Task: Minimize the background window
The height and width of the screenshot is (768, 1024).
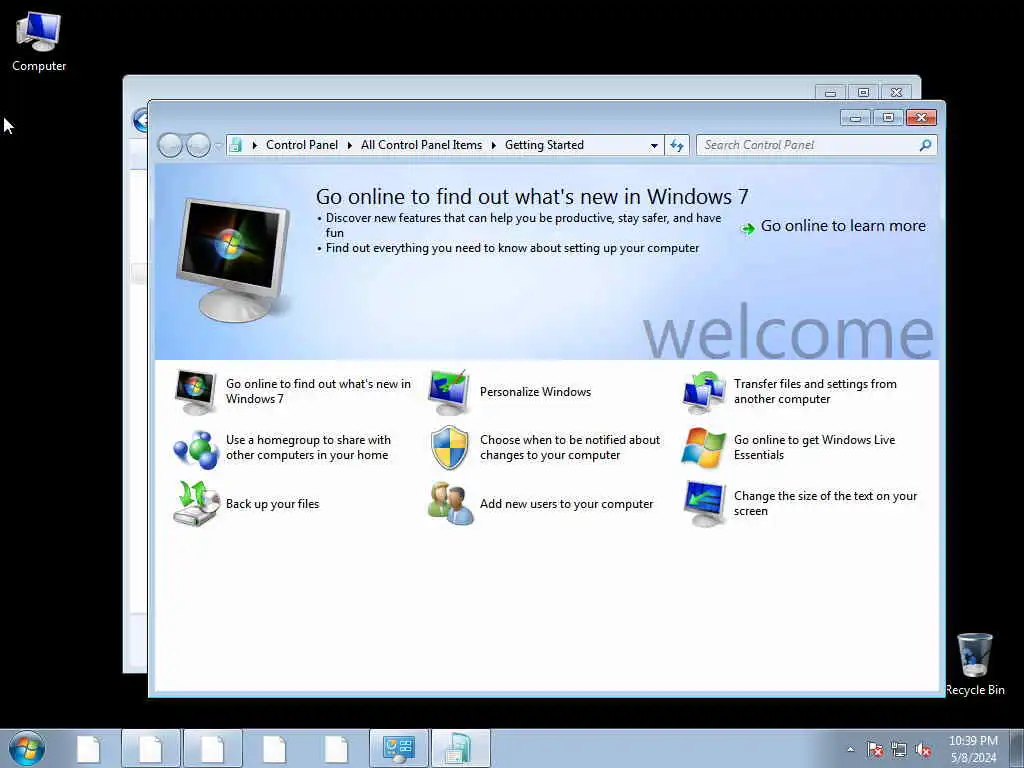Action: tap(830, 93)
